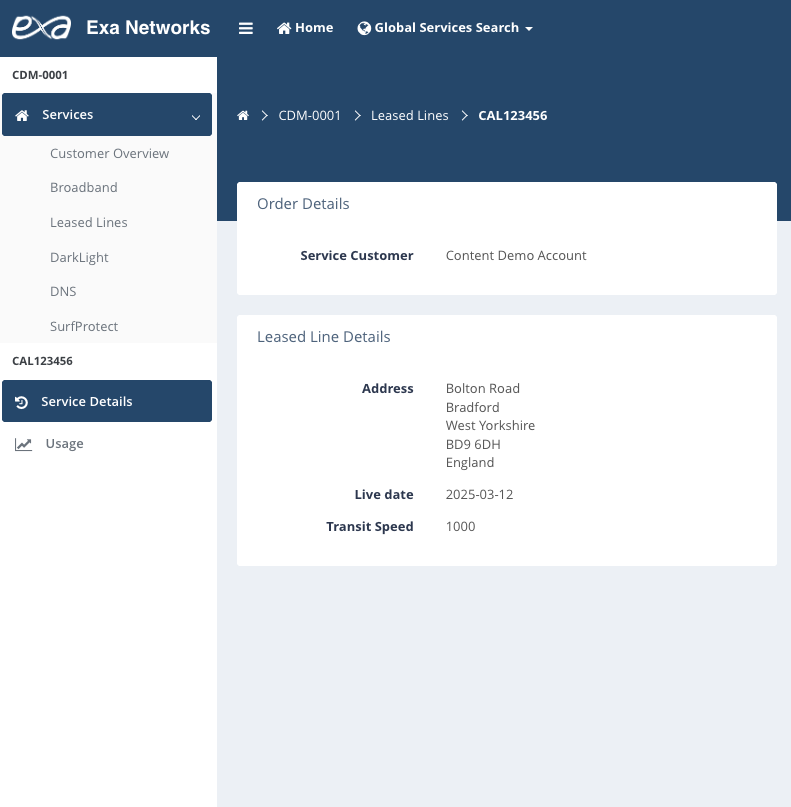791x807 pixels.
Task: Click the Exa Networks logo
Action: 41,27
